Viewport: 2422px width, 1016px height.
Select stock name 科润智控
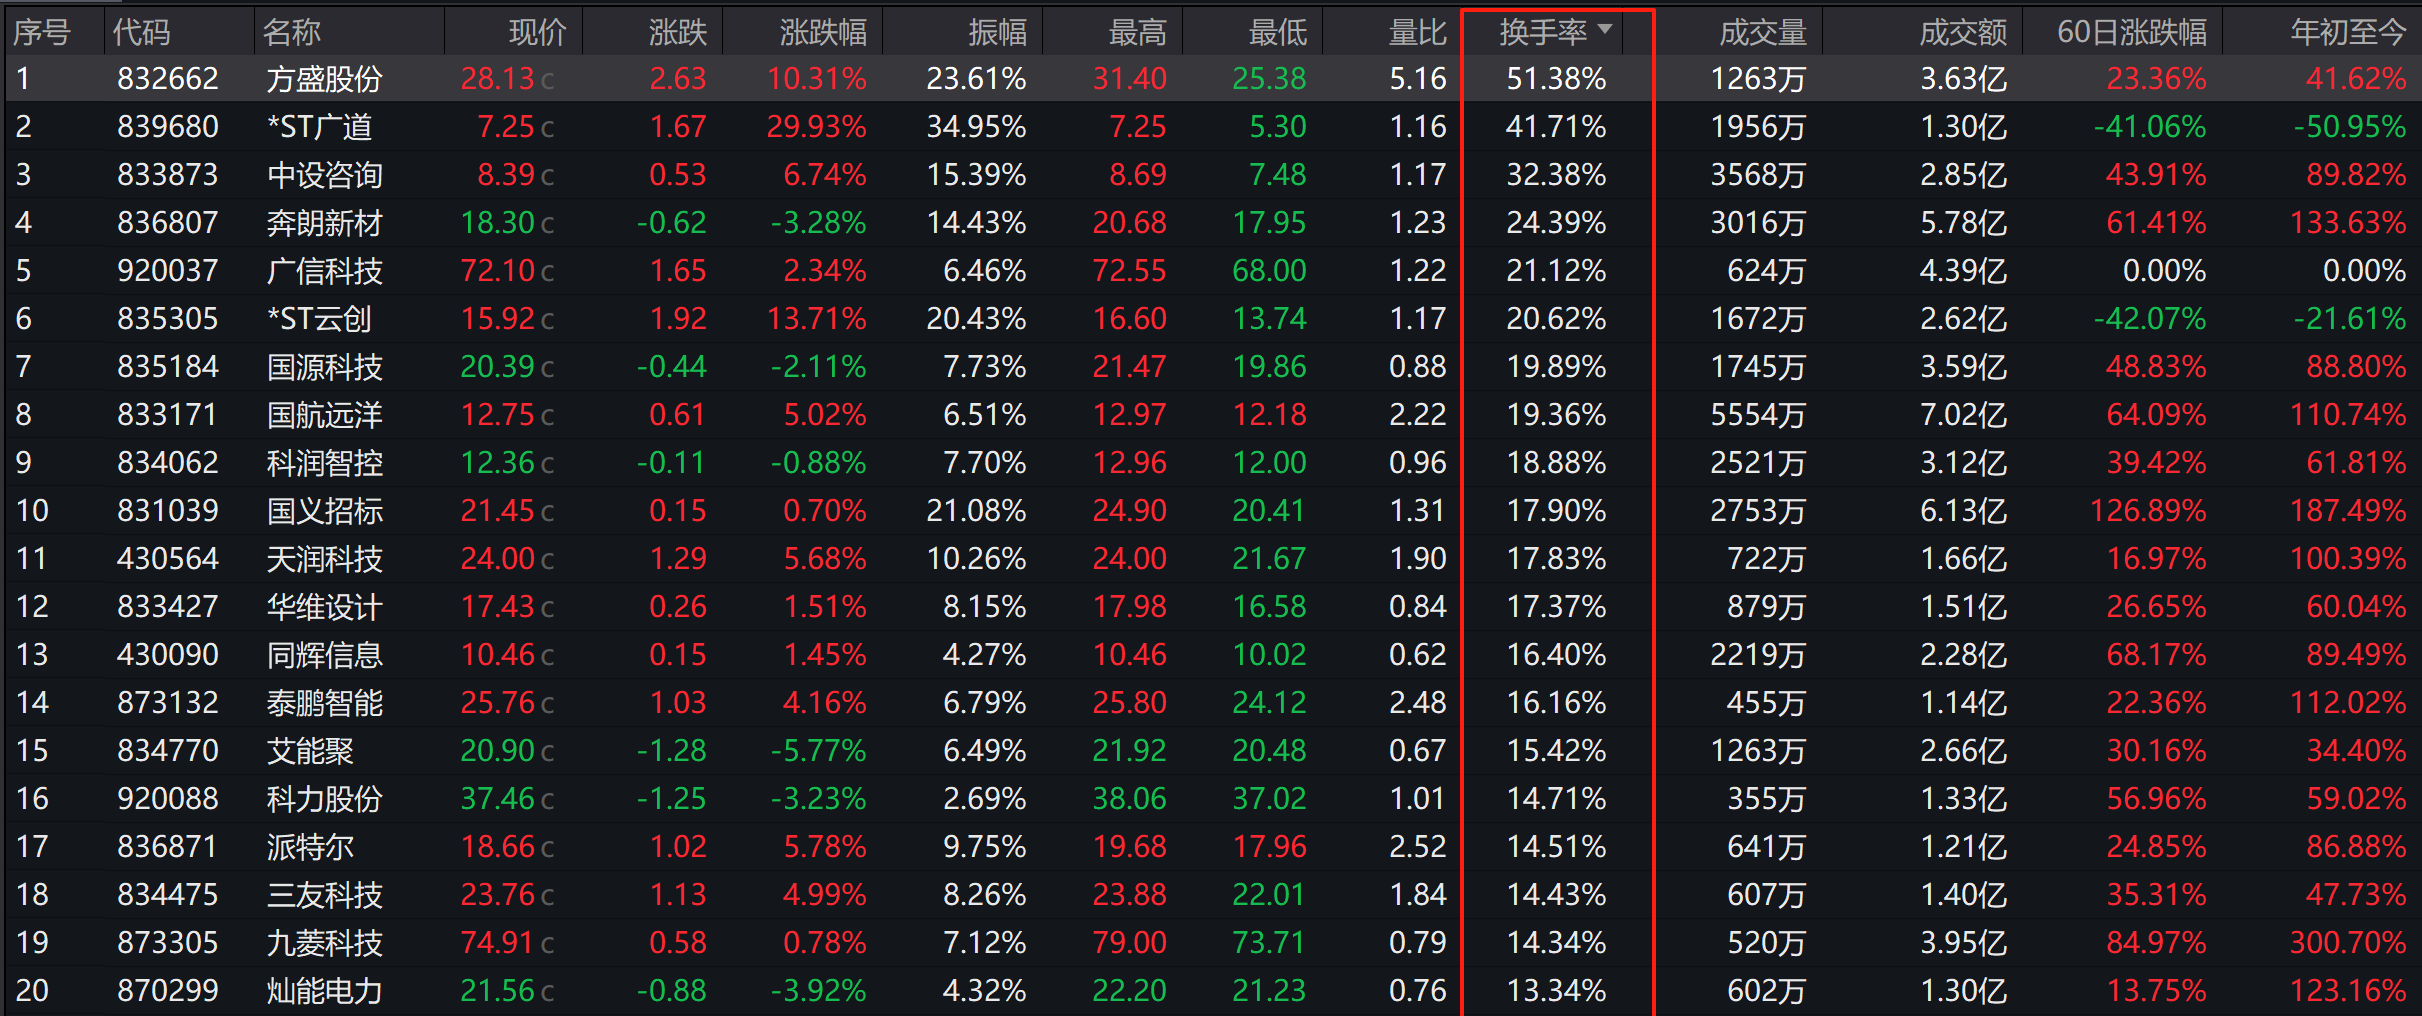tap(325, 463)
